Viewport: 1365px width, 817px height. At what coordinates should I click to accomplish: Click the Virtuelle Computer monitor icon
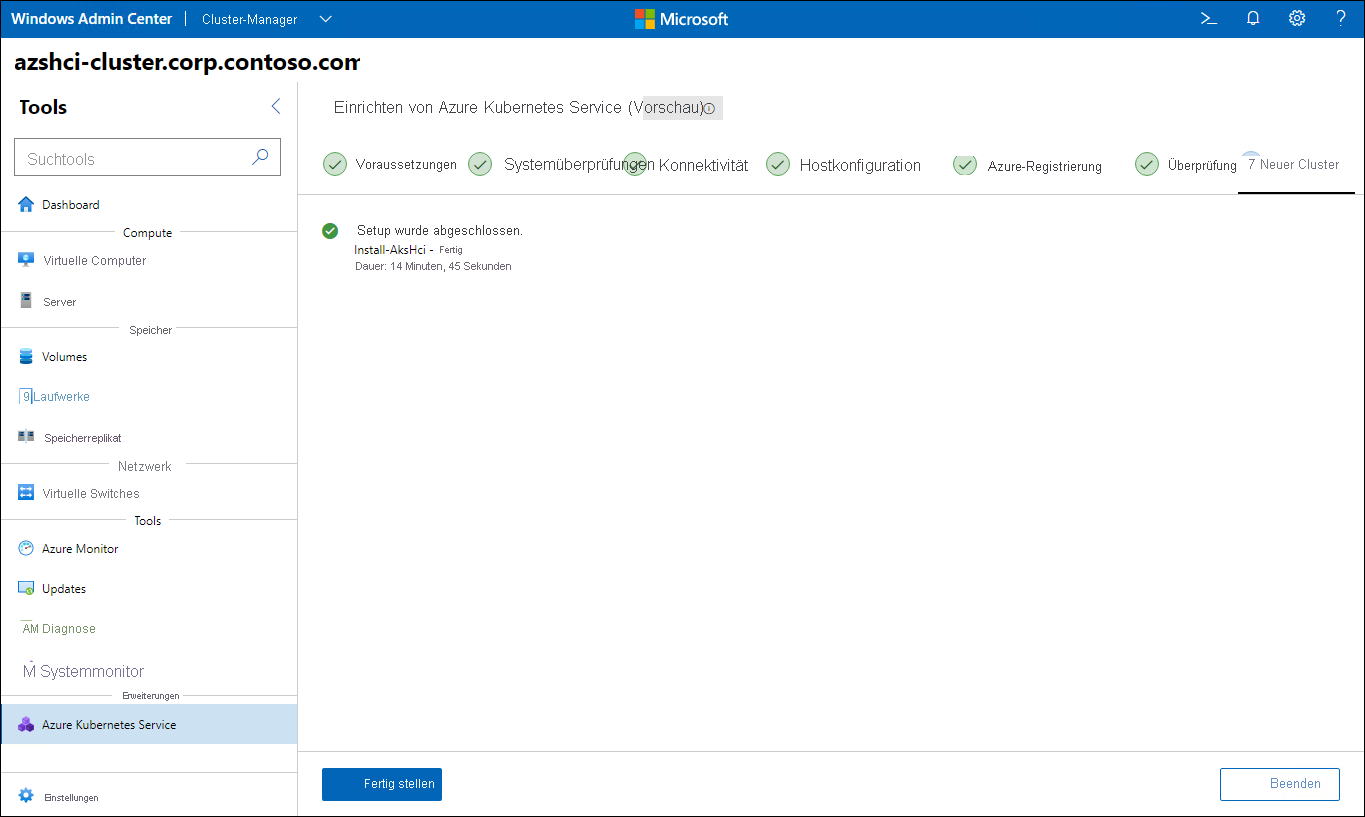pyautogui.click(x=26, y=260)
